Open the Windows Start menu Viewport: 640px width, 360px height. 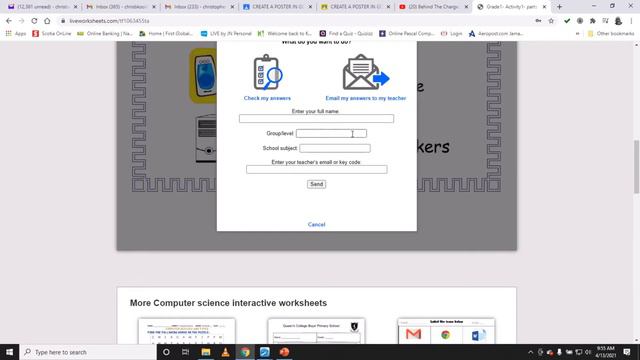[9, 352]
